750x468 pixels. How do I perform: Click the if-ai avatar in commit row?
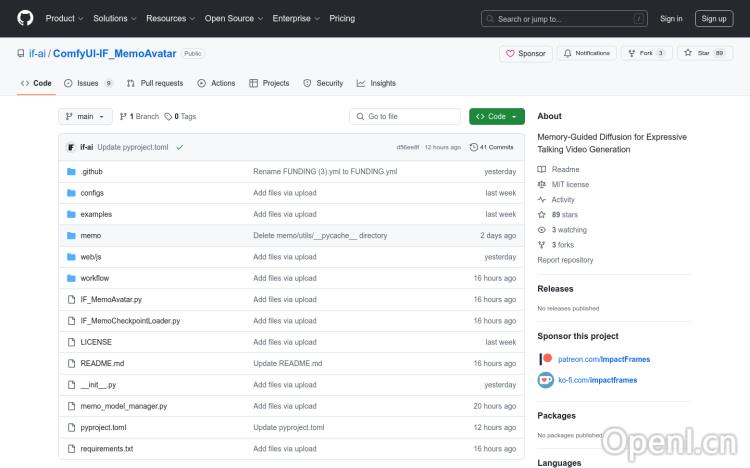(71, 147)
